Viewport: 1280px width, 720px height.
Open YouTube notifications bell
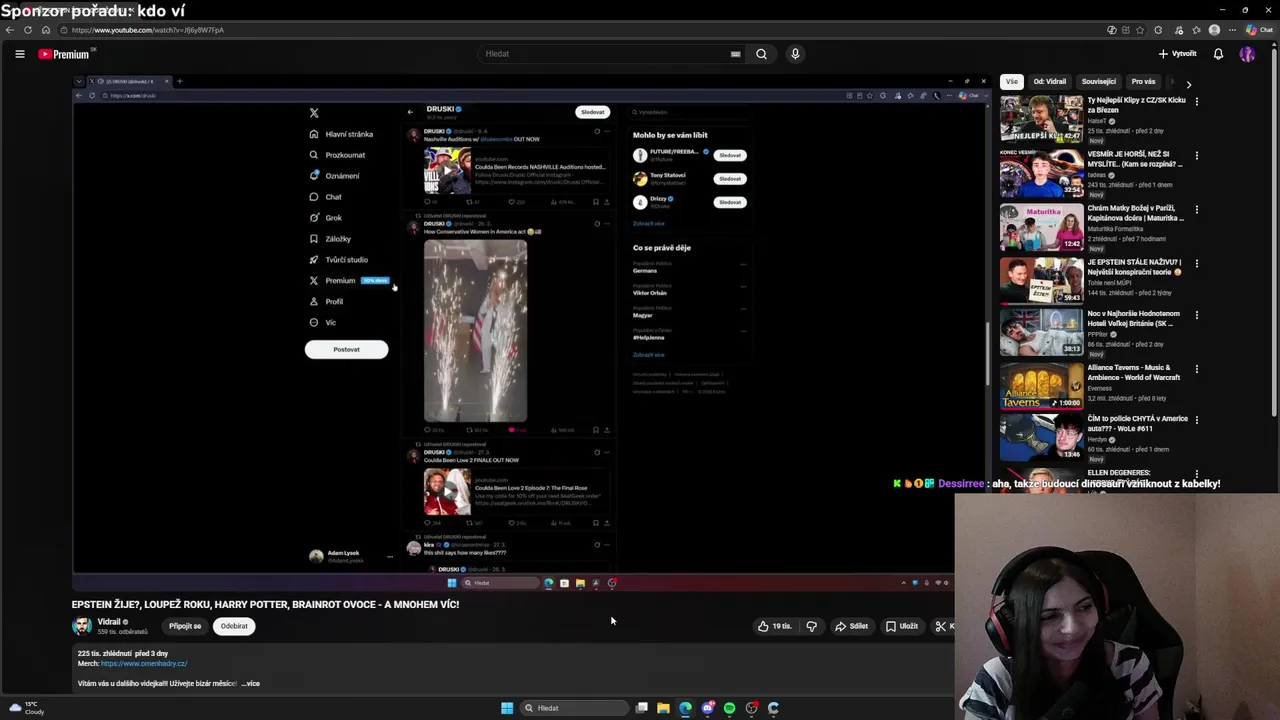click(1218, 54)
